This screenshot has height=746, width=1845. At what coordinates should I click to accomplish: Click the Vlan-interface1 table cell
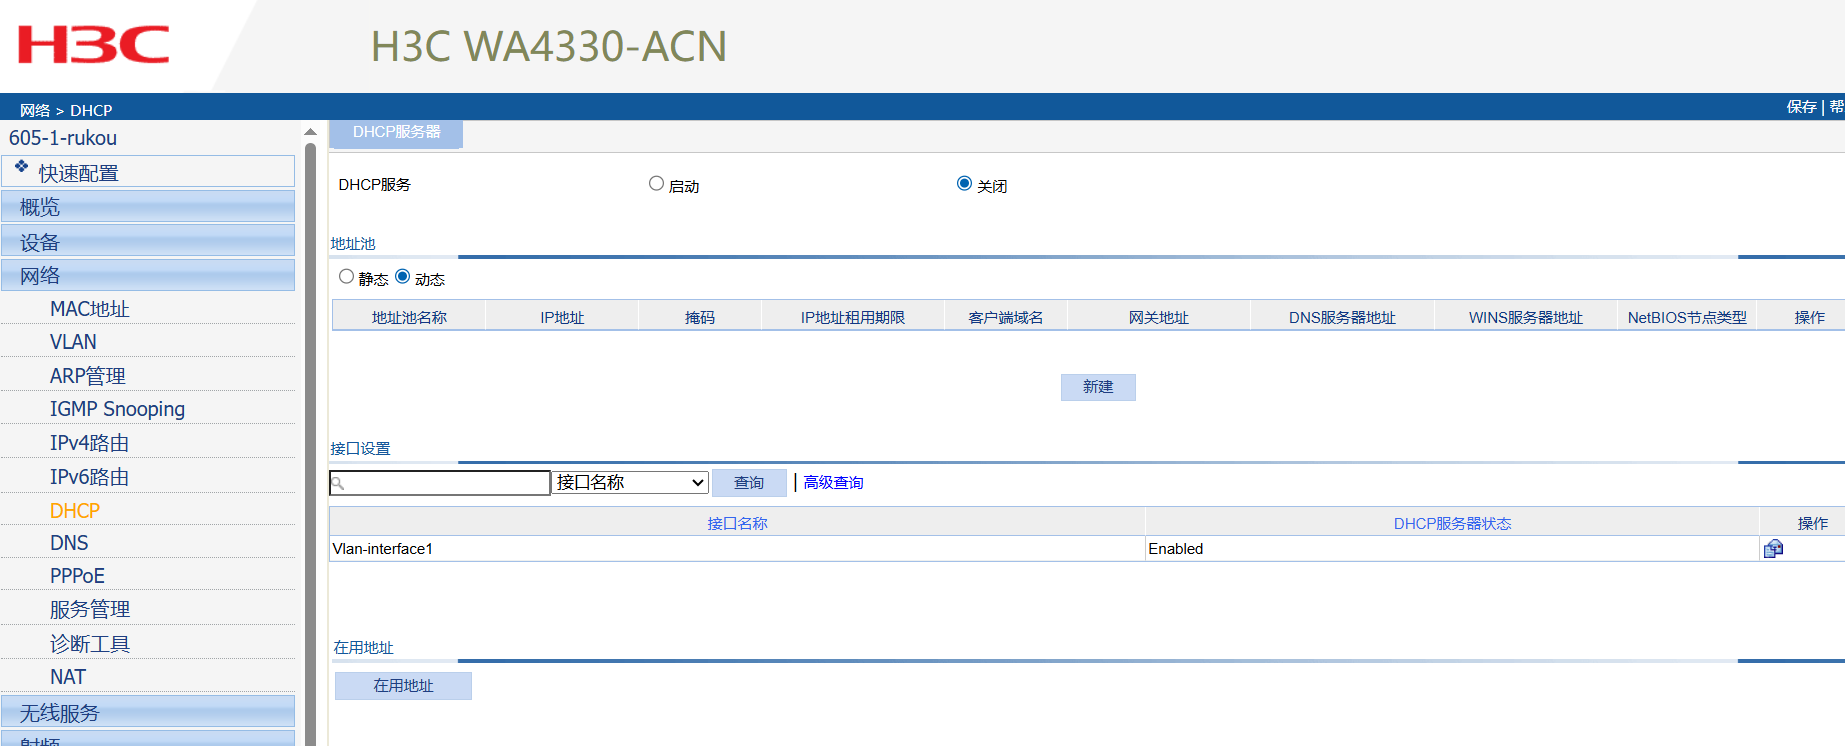737,549
